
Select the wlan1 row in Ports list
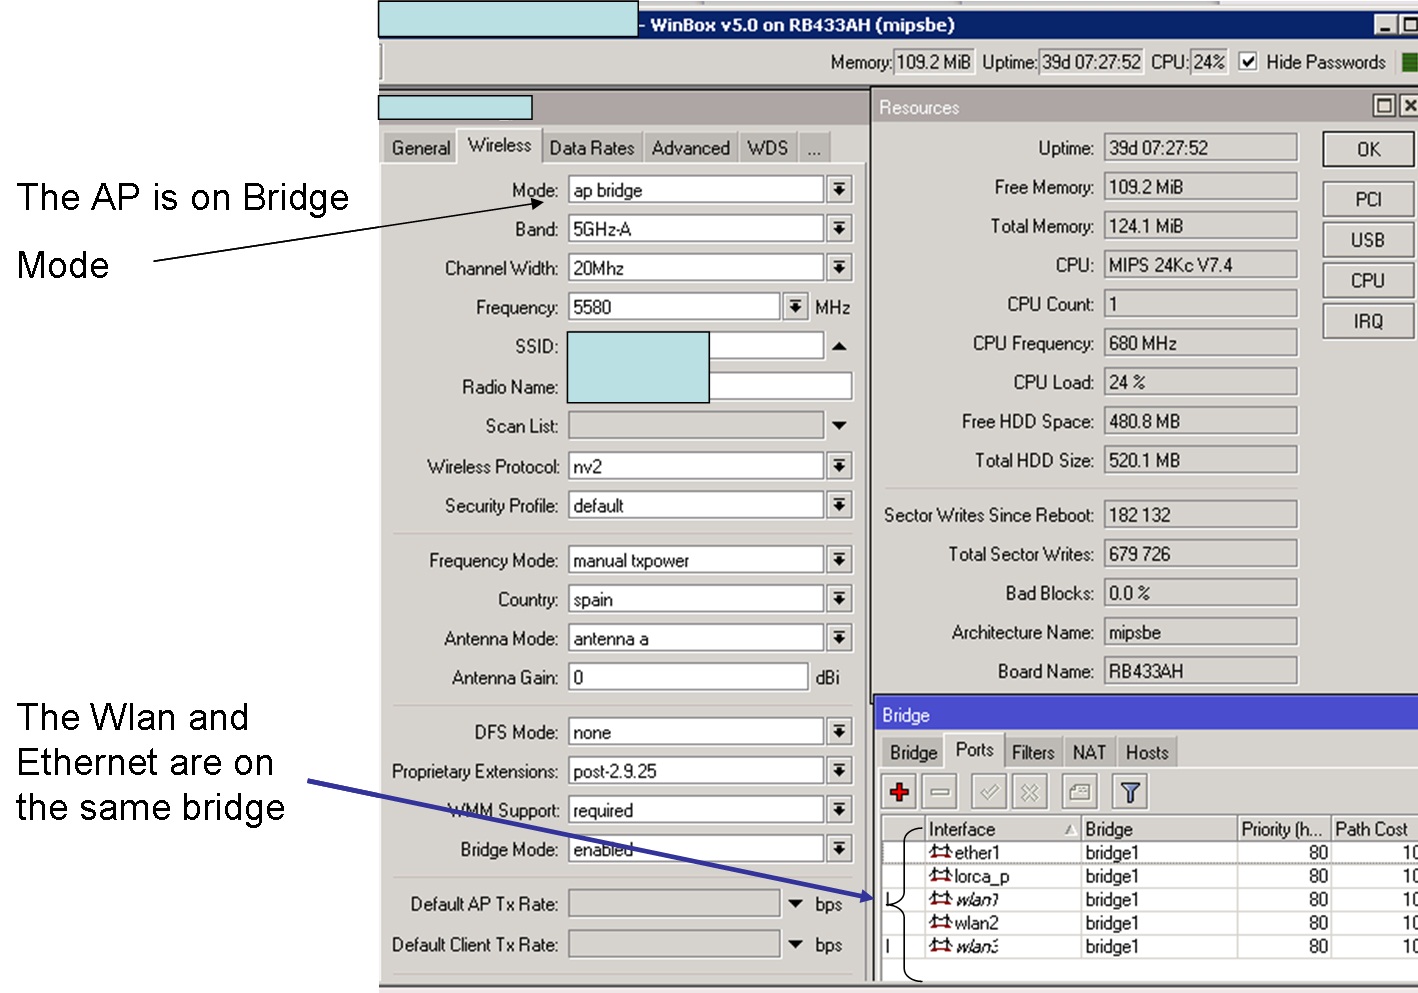tap(1150, 899)
